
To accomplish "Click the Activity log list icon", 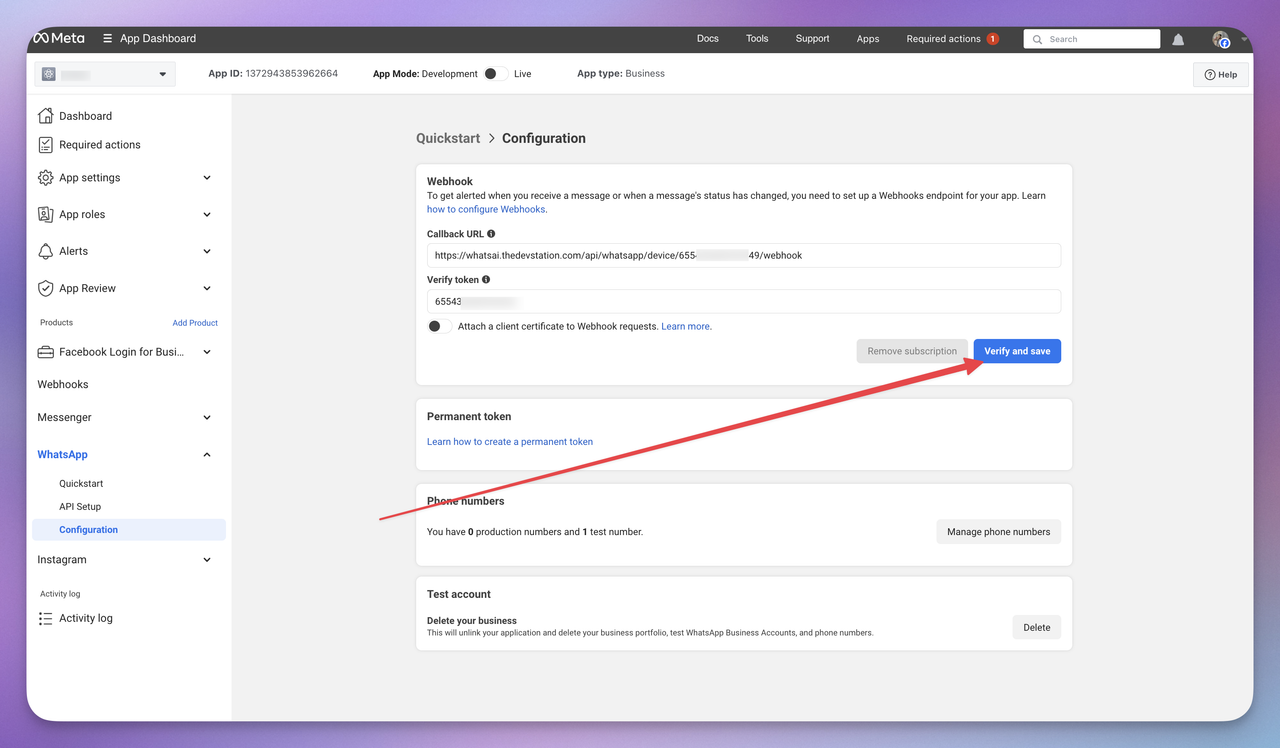I will tap(45, 619).
